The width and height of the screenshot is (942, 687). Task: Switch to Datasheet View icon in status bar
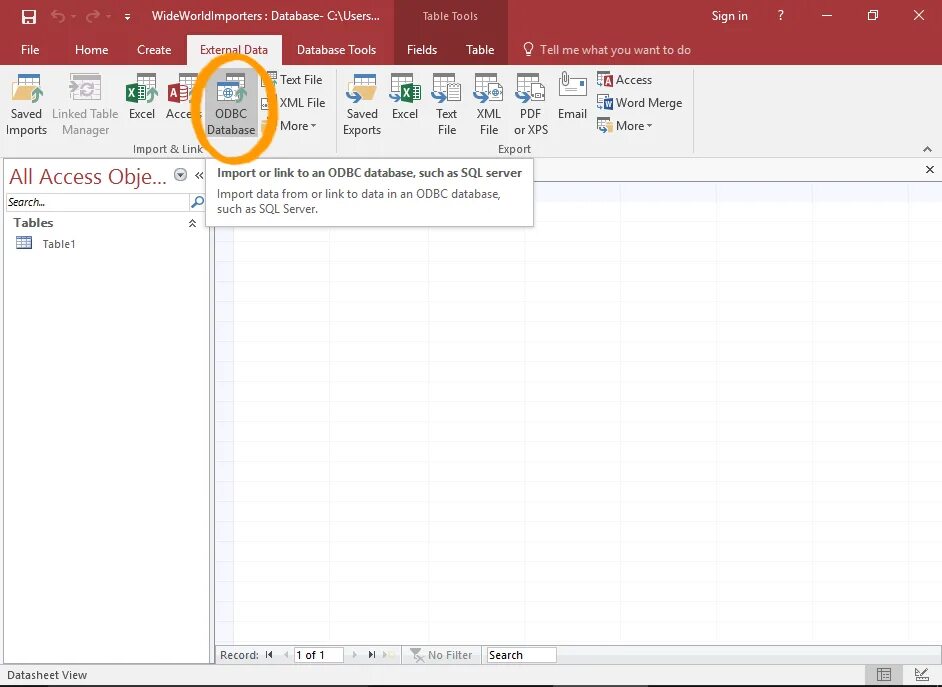point(884,674)
